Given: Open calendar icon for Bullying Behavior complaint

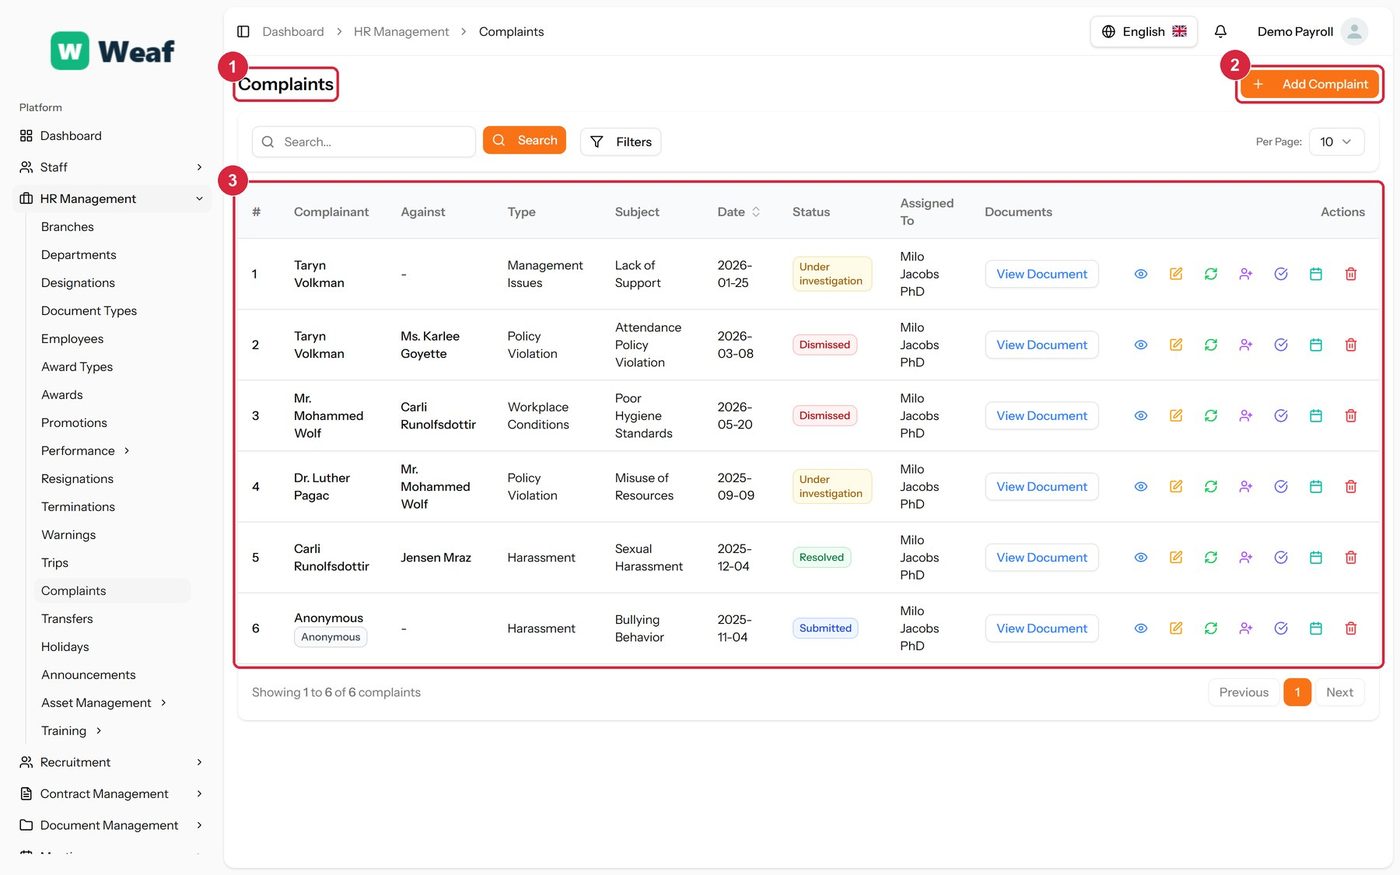Looking at the screenshot, I should (x=1316, y=629).
